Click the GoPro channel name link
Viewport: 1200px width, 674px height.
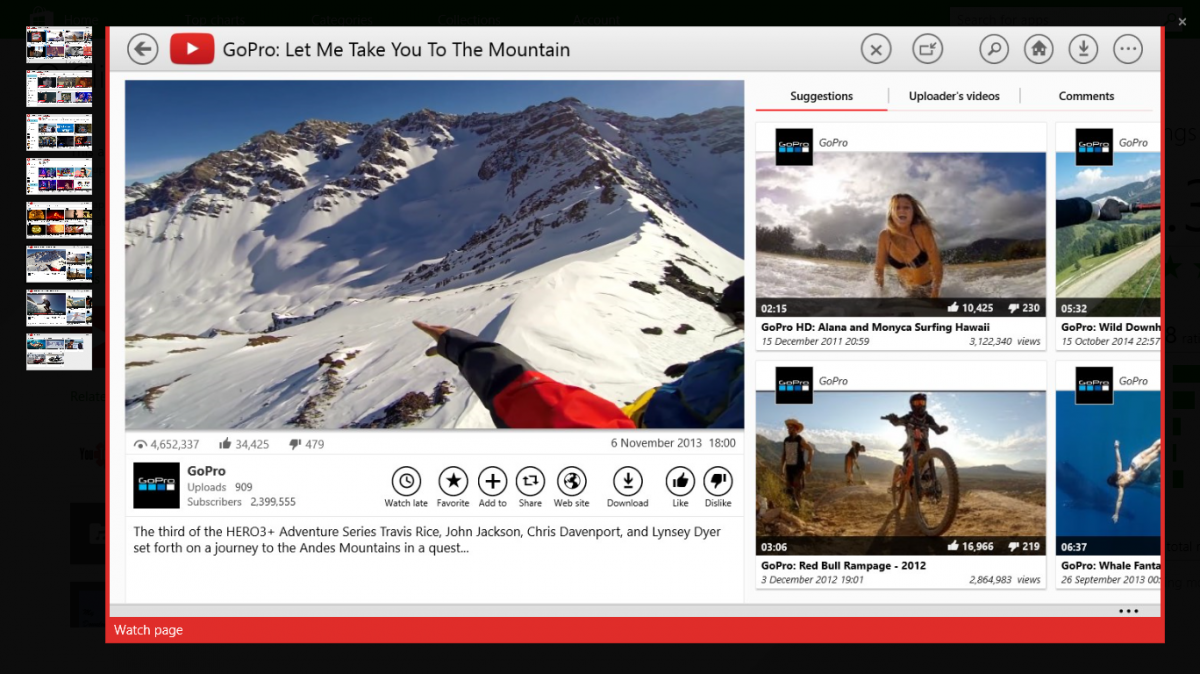206,471
